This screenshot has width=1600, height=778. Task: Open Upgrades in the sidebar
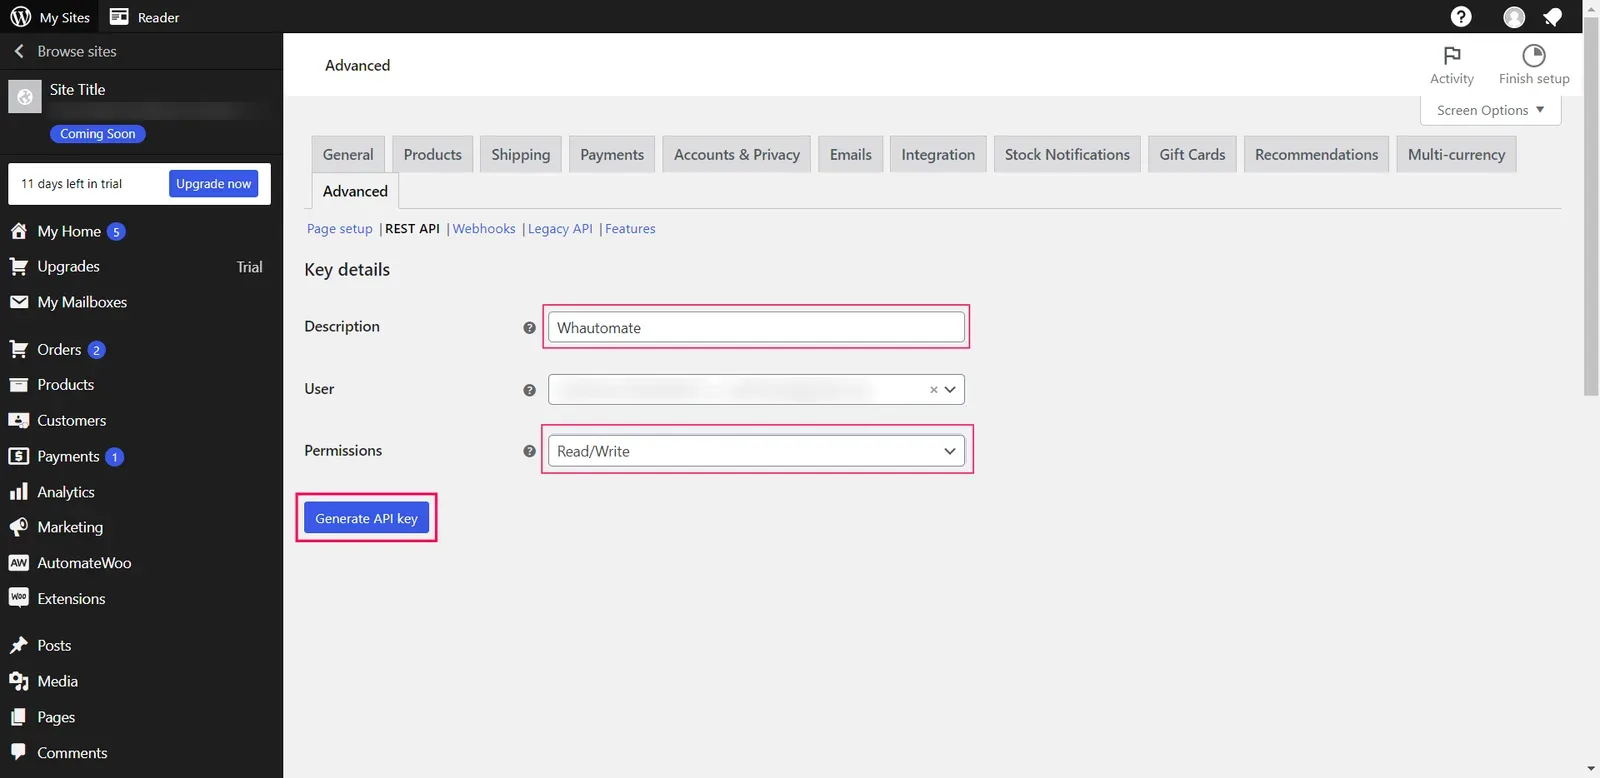68,266
